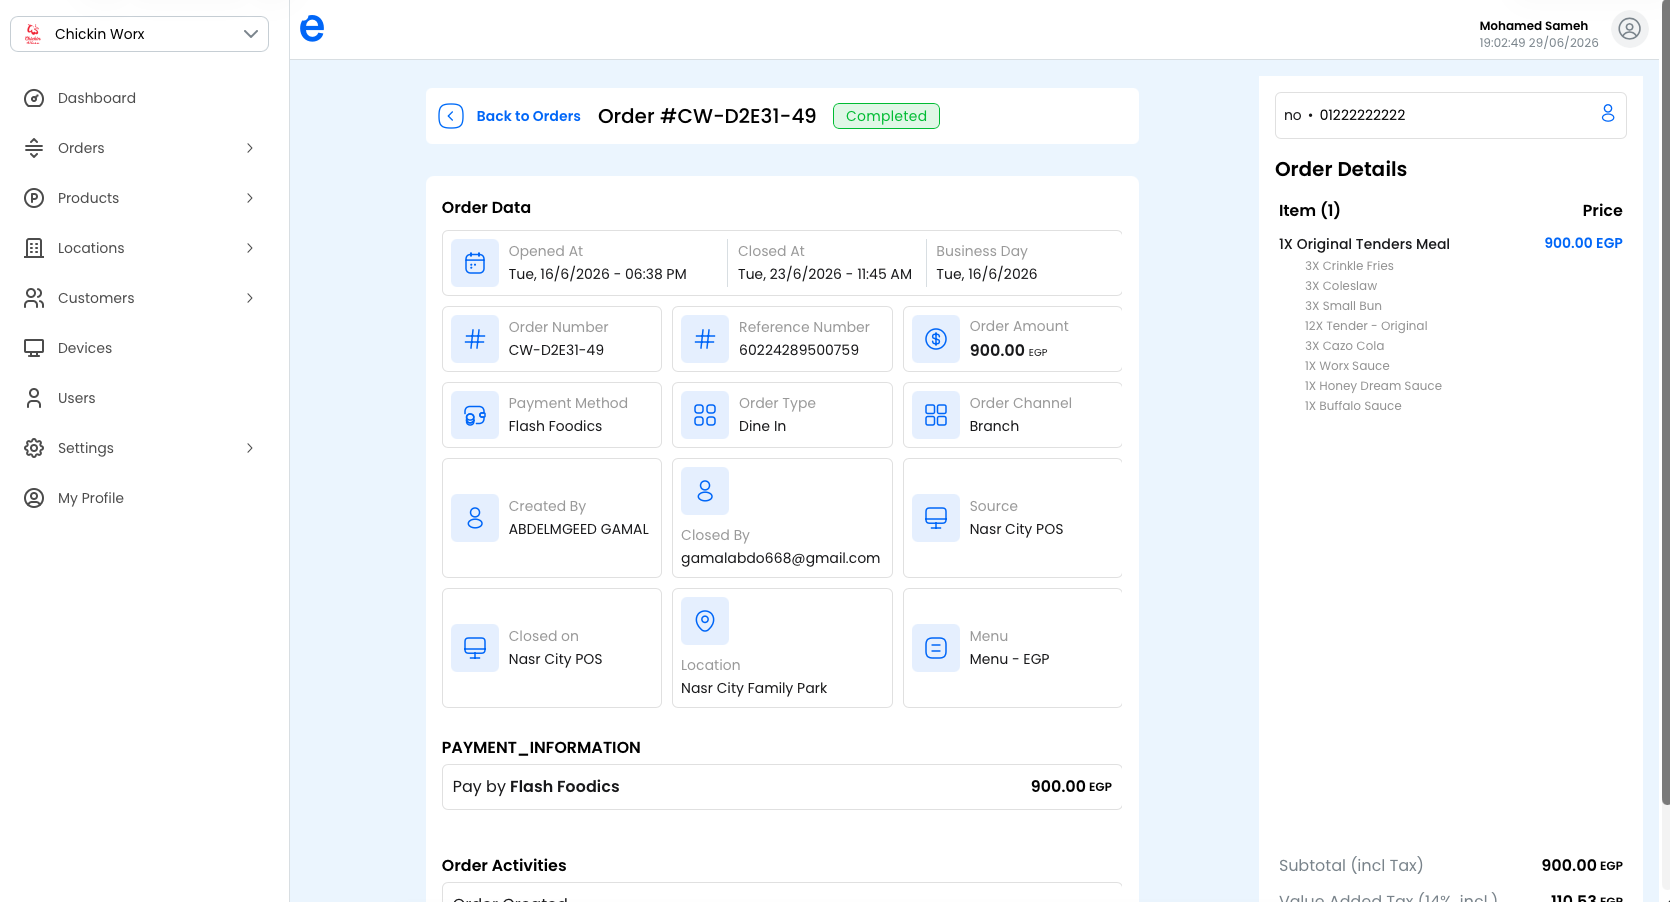
Task: Click the 'Subtotal (incl Tax)' row label
Action: click(x=1351, y=865)
